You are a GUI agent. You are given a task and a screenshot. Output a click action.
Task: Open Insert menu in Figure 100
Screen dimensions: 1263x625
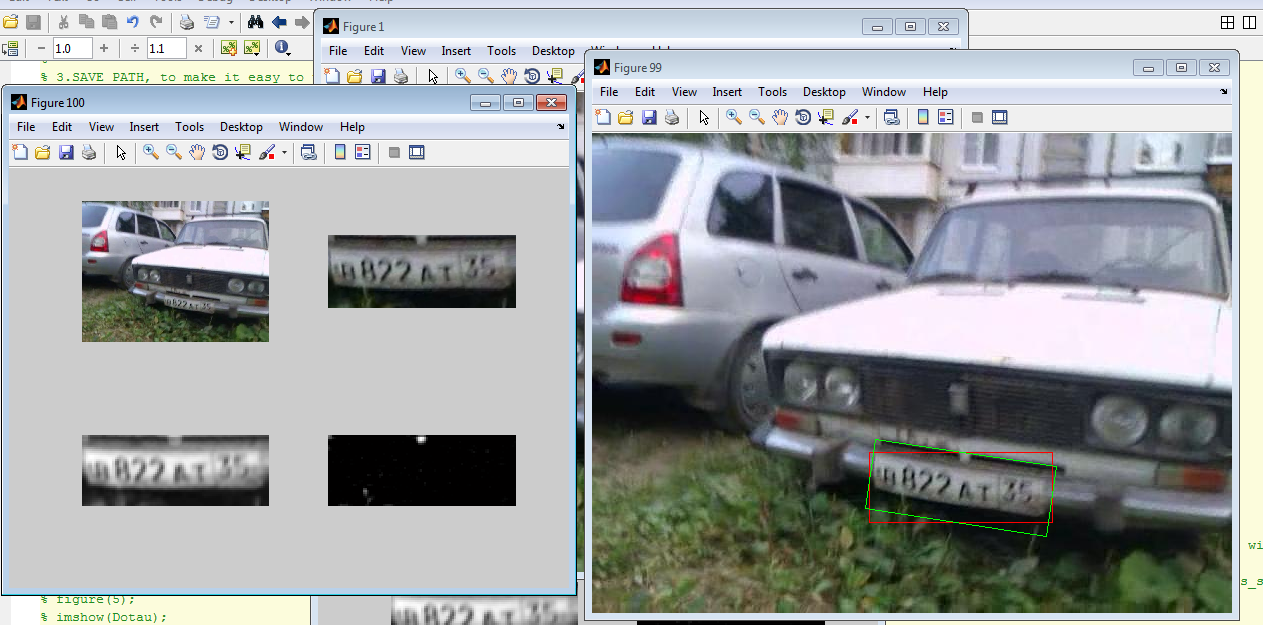144,127
